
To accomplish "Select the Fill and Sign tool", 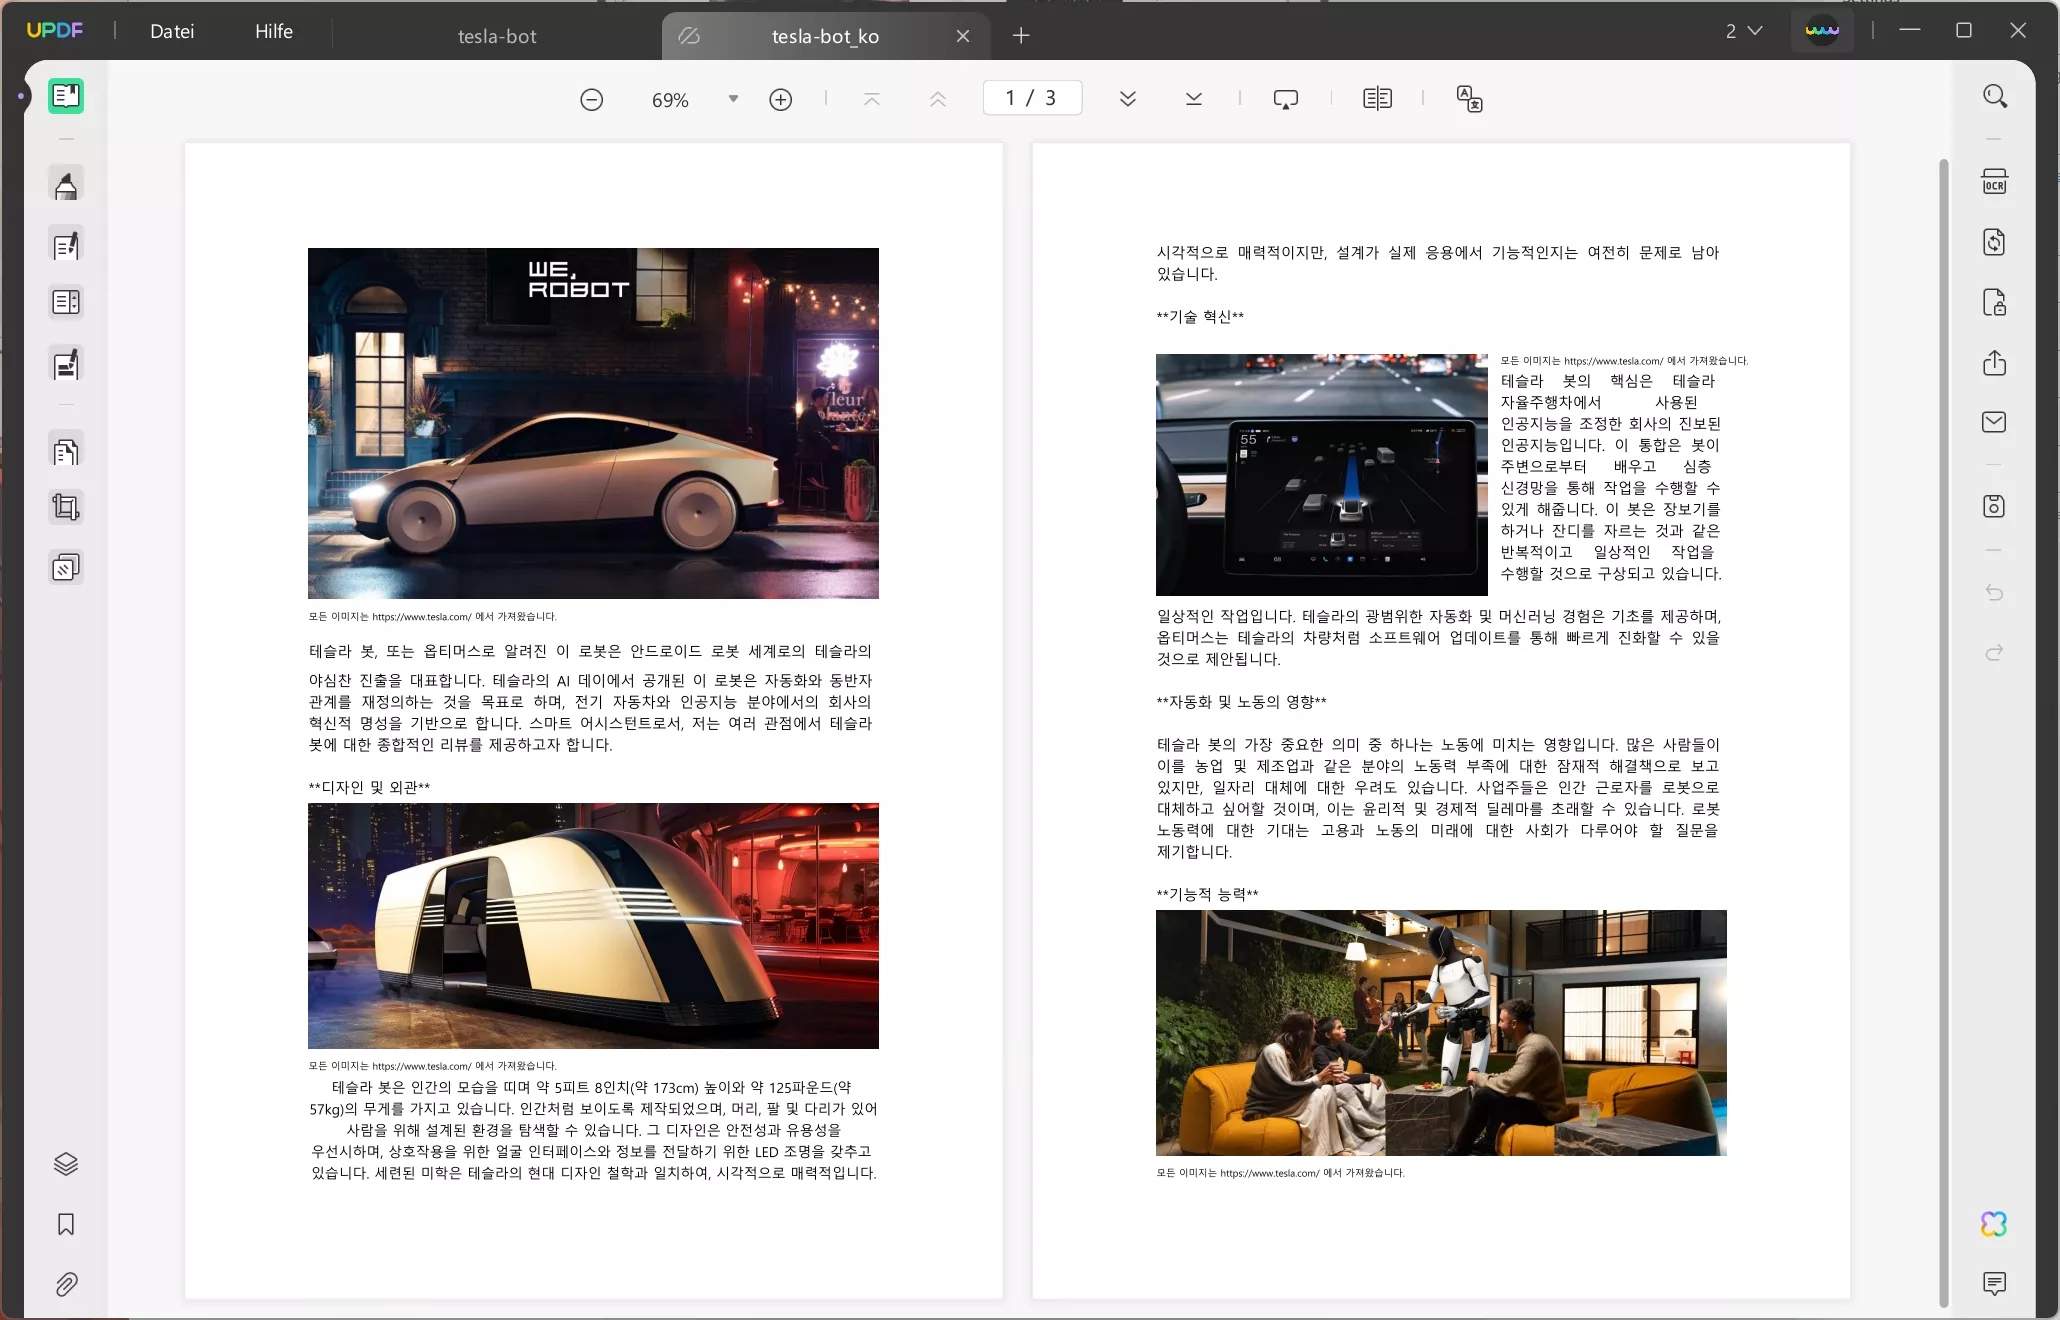I will tap(66, 365).
